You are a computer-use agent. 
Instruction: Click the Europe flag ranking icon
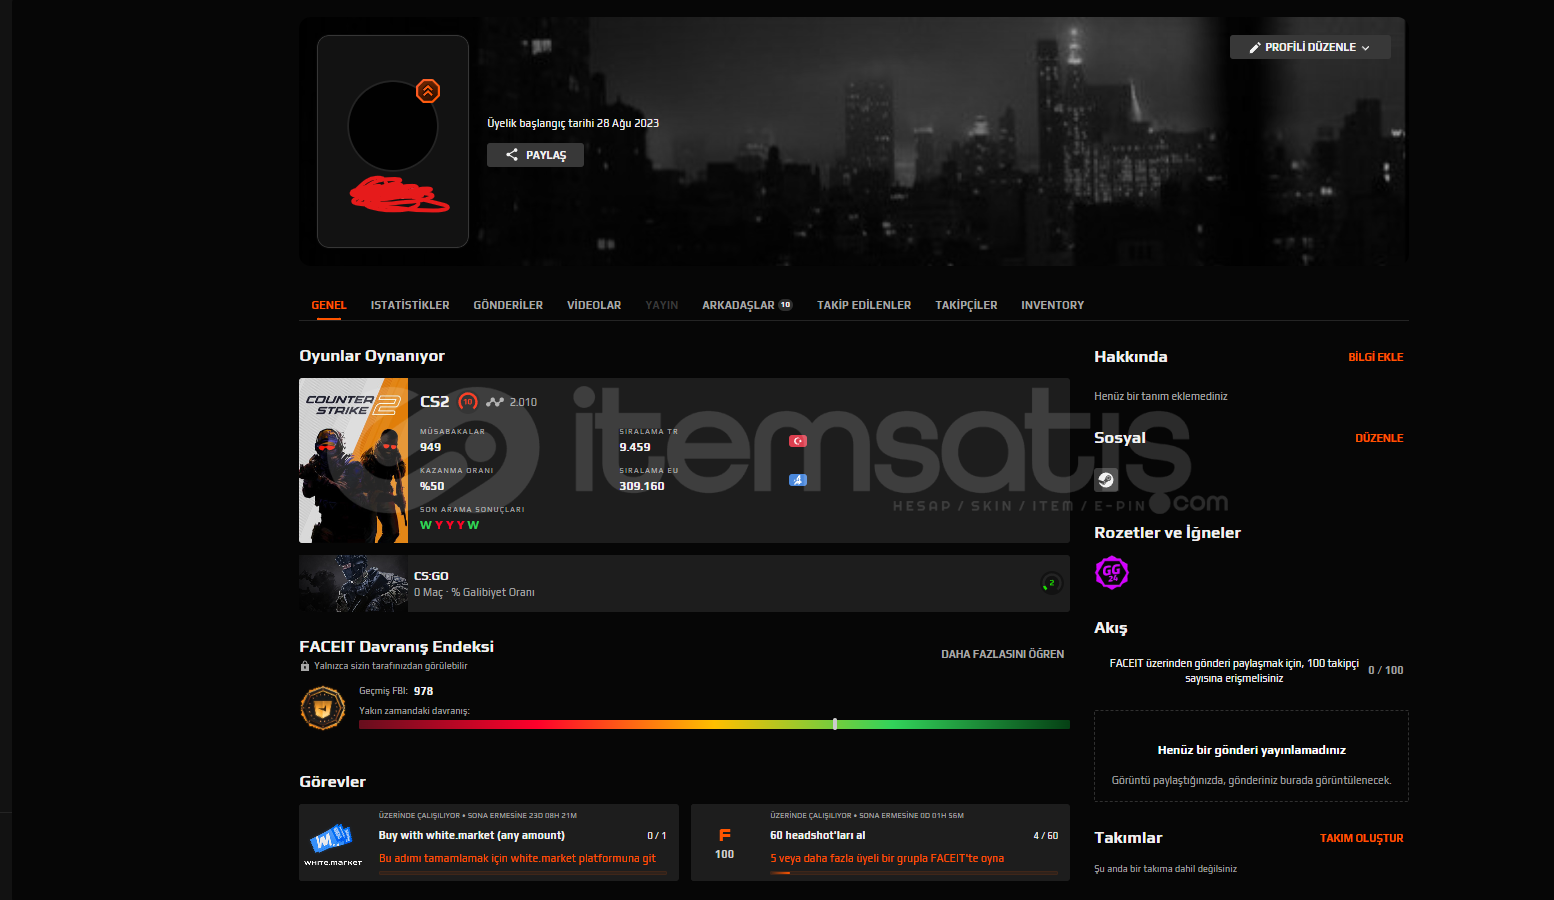pyautogui.click(x=797, y=480)
